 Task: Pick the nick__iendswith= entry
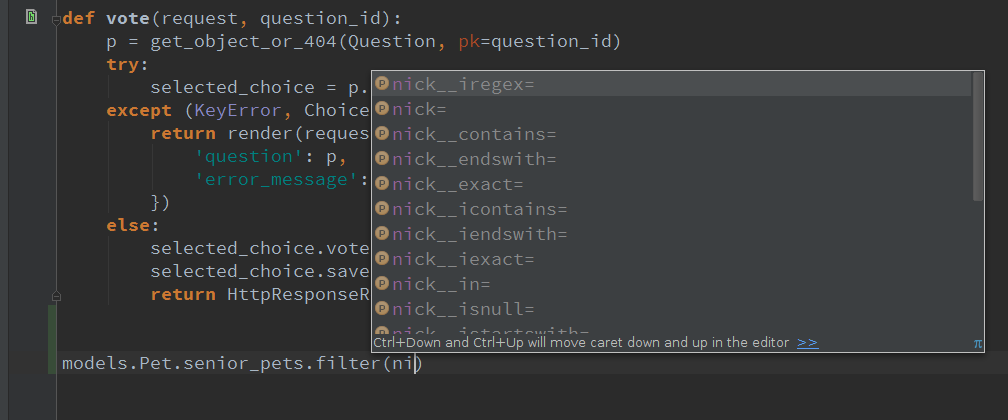tap(672, 234)
